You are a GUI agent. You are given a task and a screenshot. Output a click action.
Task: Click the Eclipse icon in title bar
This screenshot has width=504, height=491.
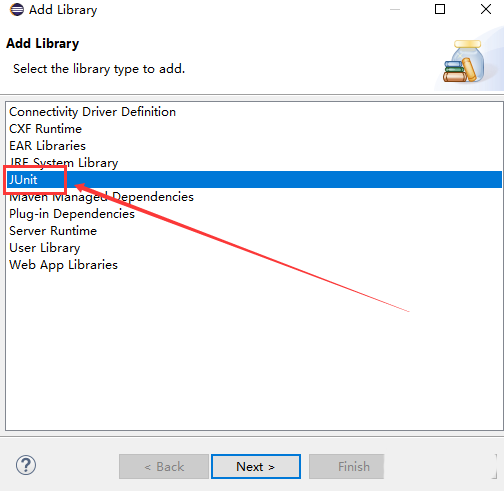17,9
